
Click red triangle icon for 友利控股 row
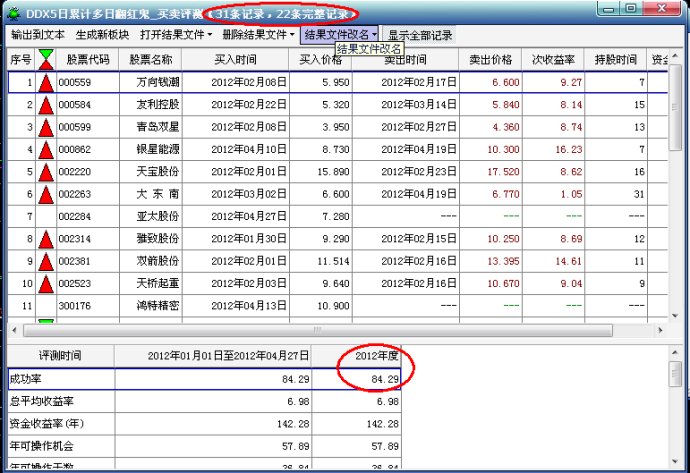coord(46,105)
